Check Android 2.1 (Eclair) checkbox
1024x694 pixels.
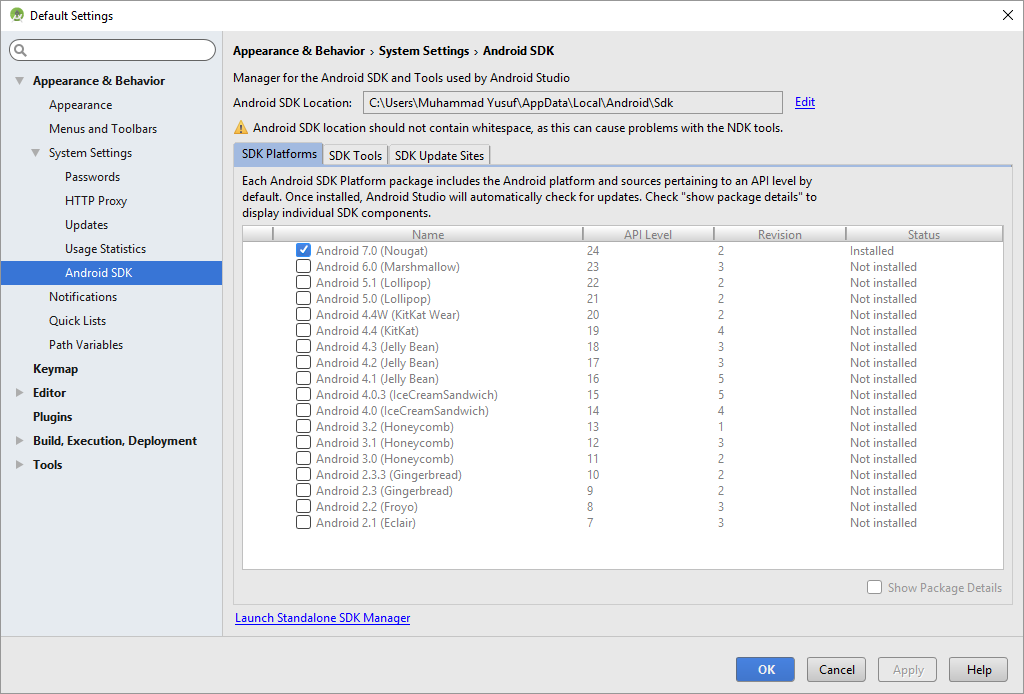point(303,522)
